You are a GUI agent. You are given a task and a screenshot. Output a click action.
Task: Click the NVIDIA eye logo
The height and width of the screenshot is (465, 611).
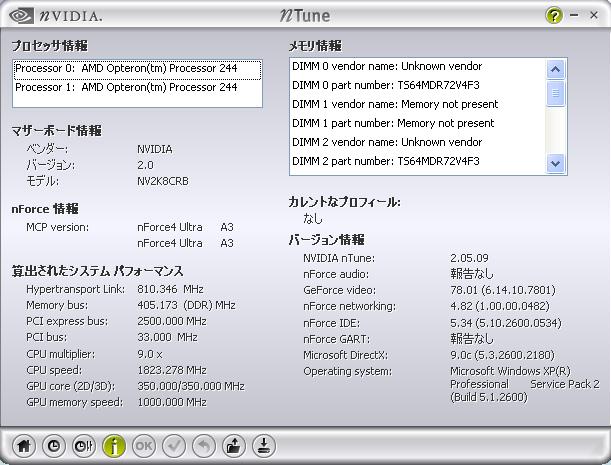pos(21,16)
